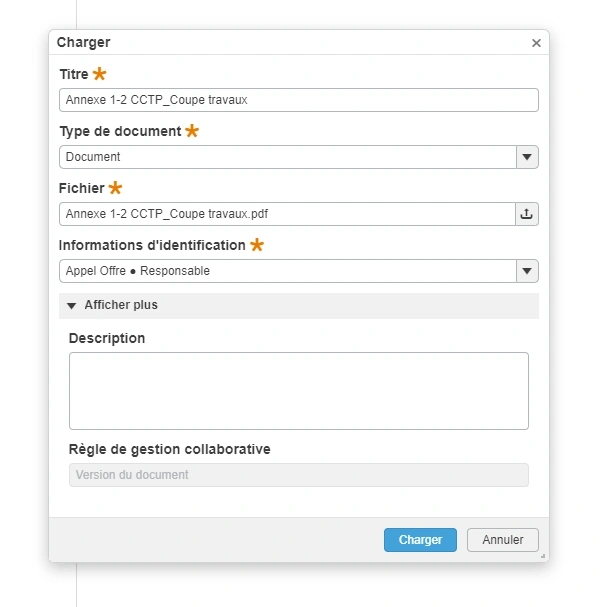Screen dimensions: 602x607
Task: Click the Type de document label
Action: coord(120,131)
